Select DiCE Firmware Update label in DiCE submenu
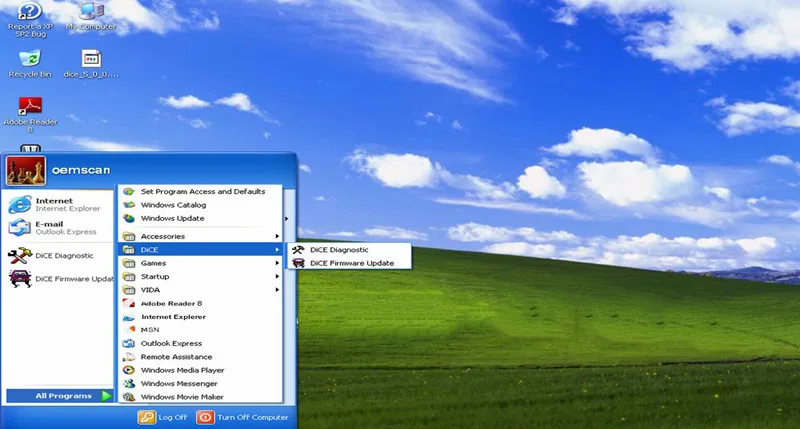This screenshot has height=429, width=800. coord(352,263)
